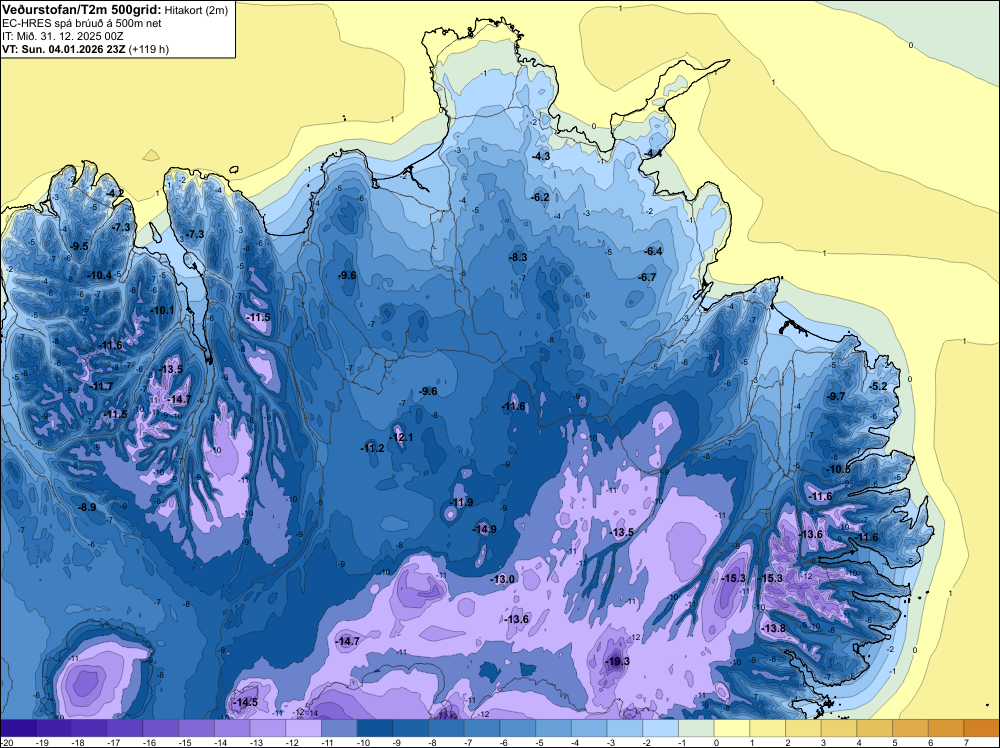The height and width of the screenshot is (748, 1000).
Task: Click the legend swatch between -20 and -19
Action: 18,728
